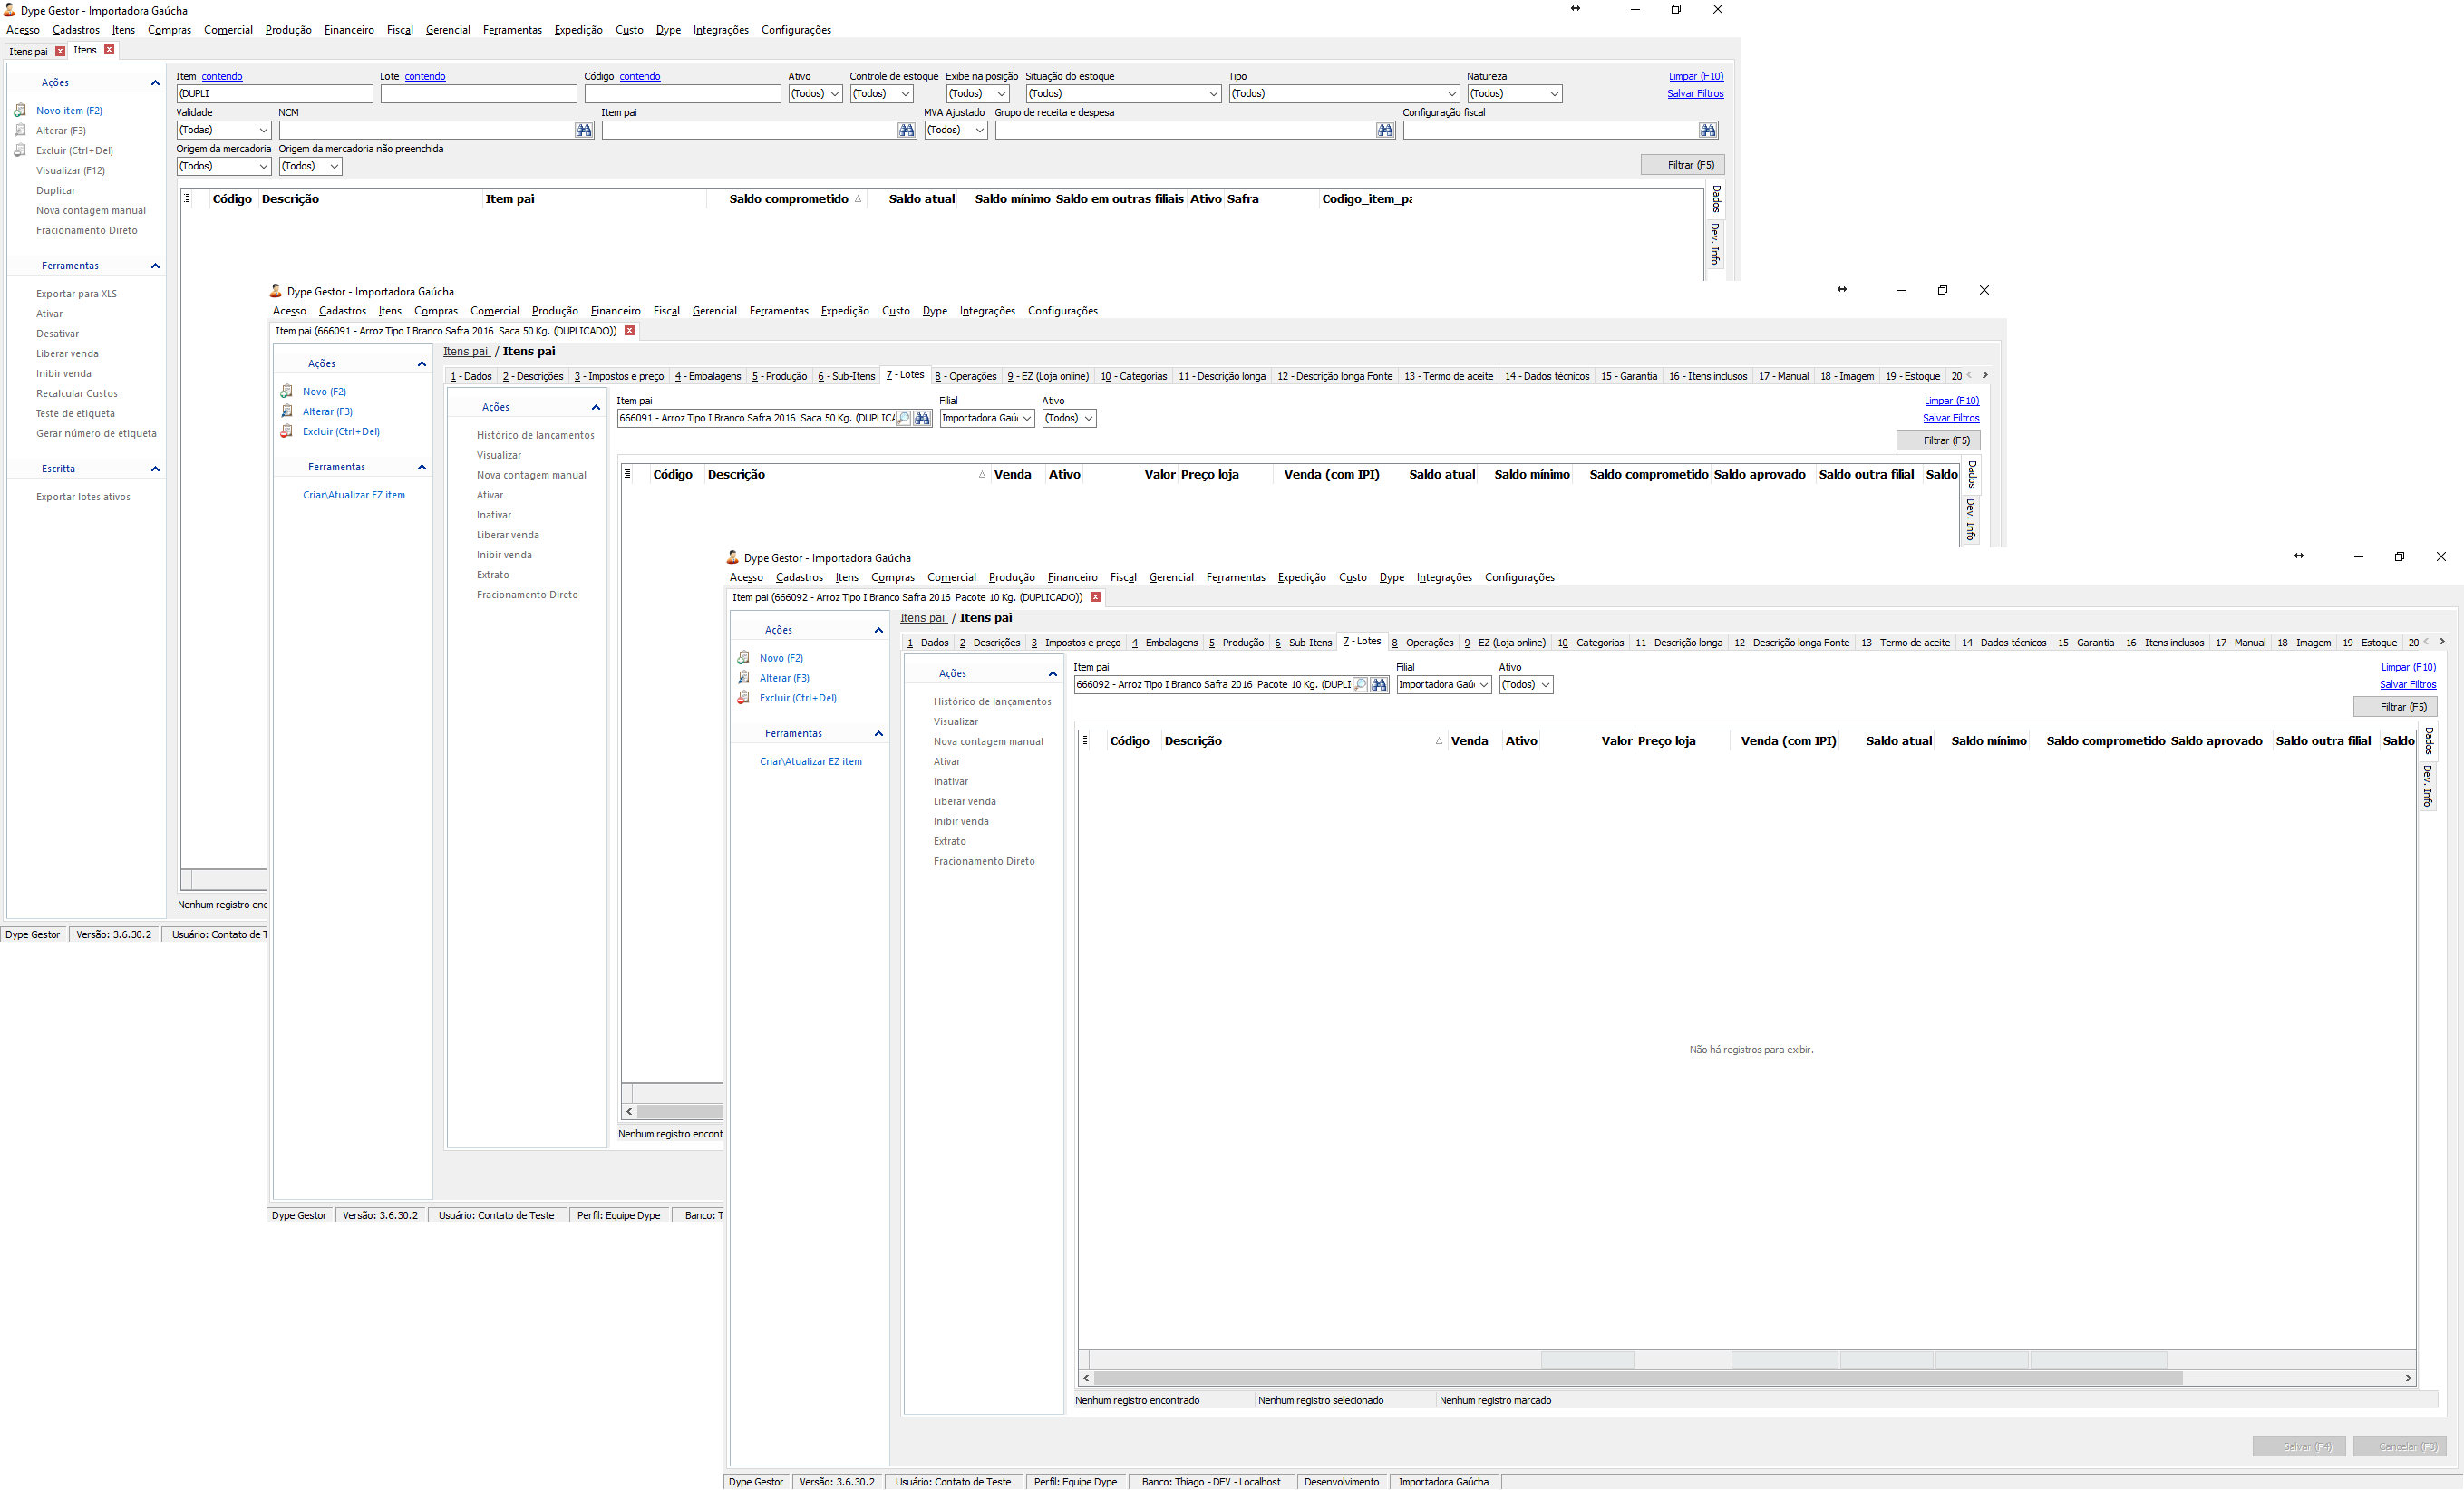This screenshot has width=2464, height=1490.
Task: Click binoculars icon in 666091 window Item pai field
Action: click(923, 418)
